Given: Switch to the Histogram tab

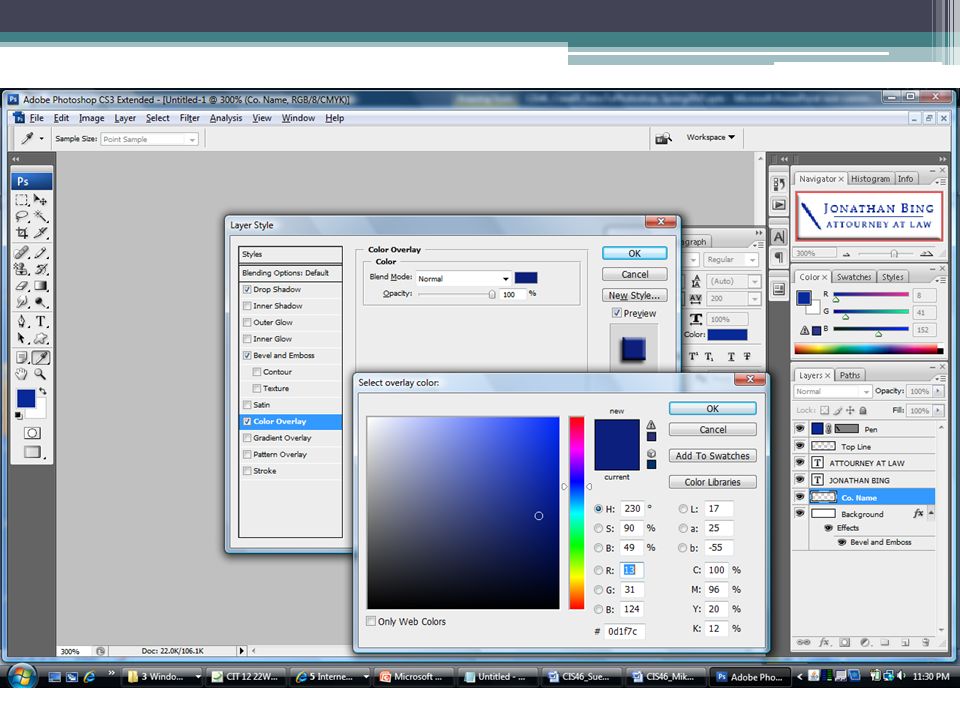Looking at the screenshot, I should (x=870, y=179).
